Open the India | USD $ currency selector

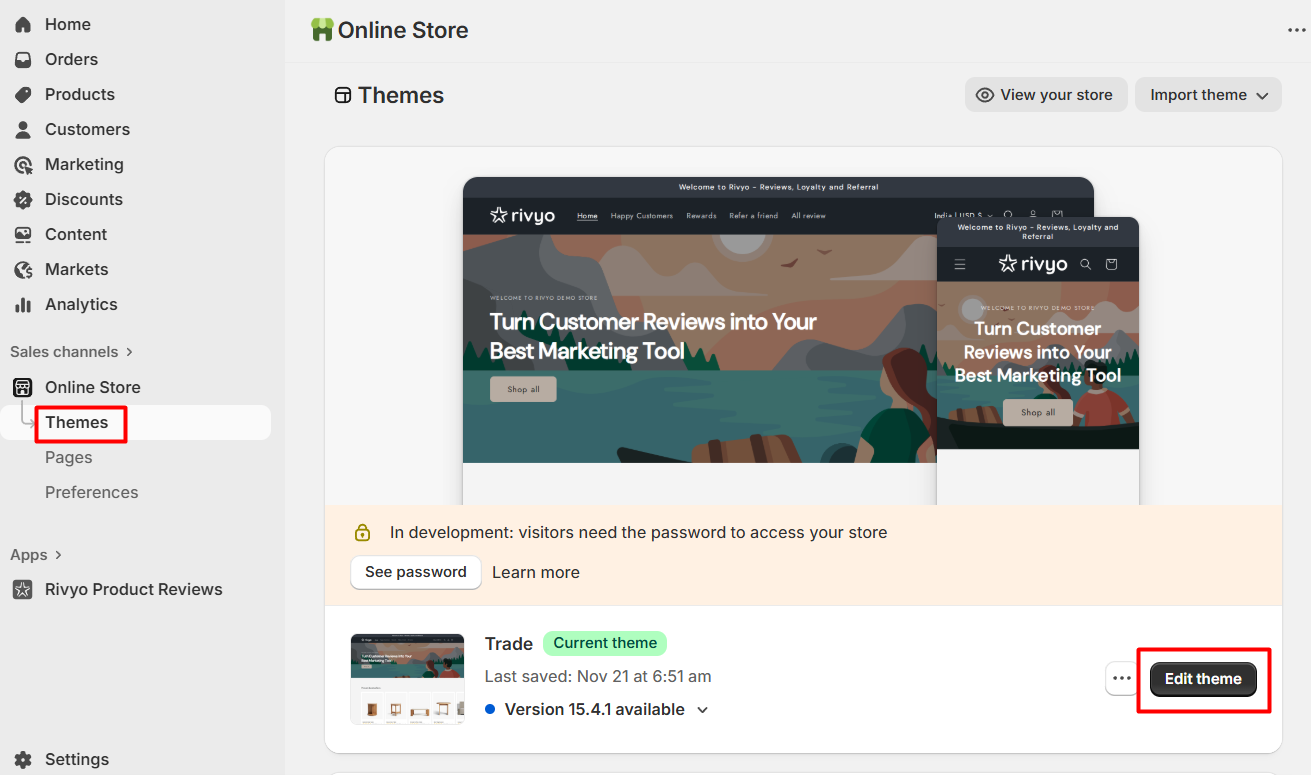[963, 215]
